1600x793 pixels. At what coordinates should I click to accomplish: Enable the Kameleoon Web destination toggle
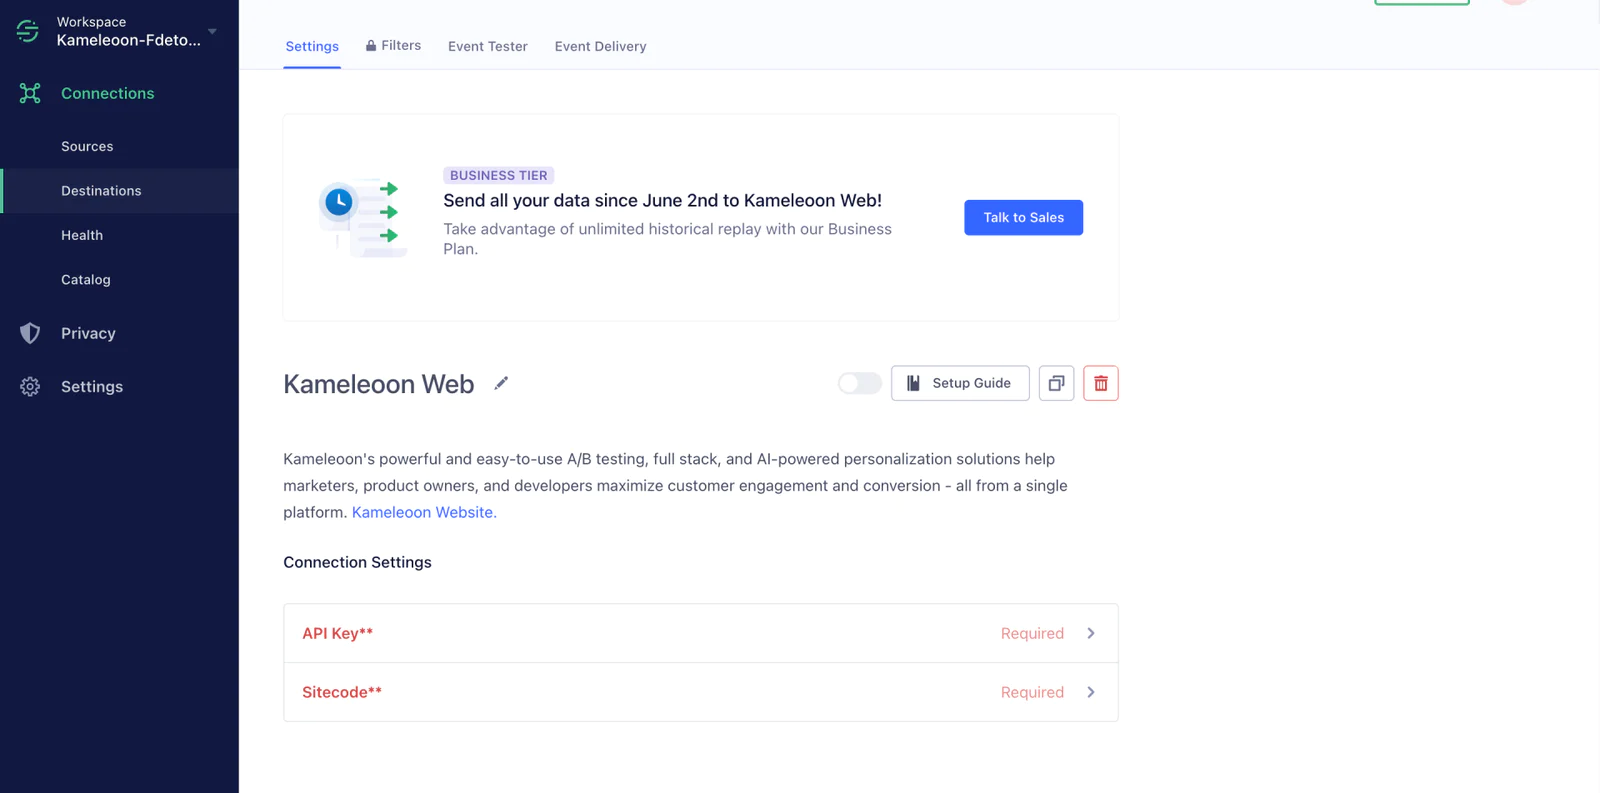point(859,383)
